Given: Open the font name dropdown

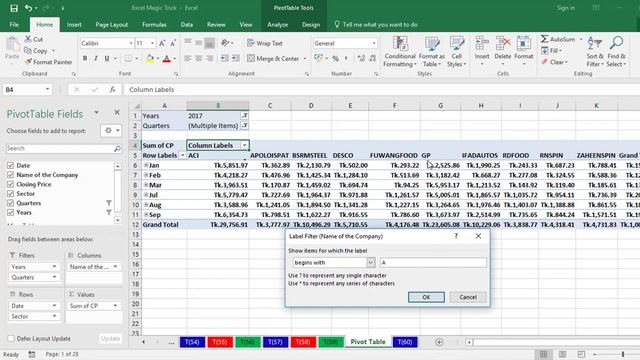Looking at the screenshot, I should [131, 43].
